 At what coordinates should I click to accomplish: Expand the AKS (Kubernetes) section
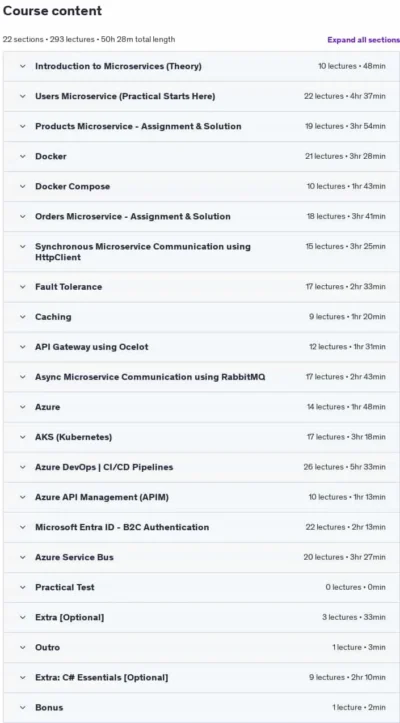(201, 437)
